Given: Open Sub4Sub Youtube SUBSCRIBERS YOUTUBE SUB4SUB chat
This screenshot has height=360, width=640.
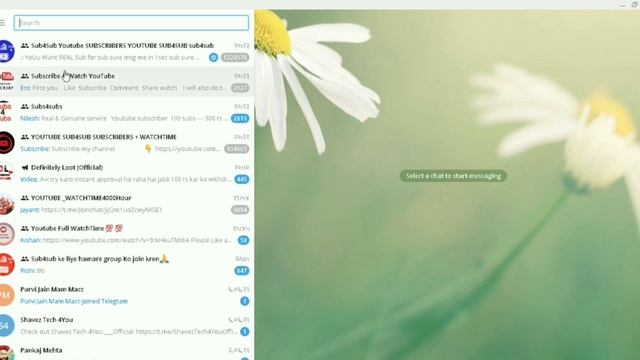Looking at the screenshot, I should (x=127, y=51).
